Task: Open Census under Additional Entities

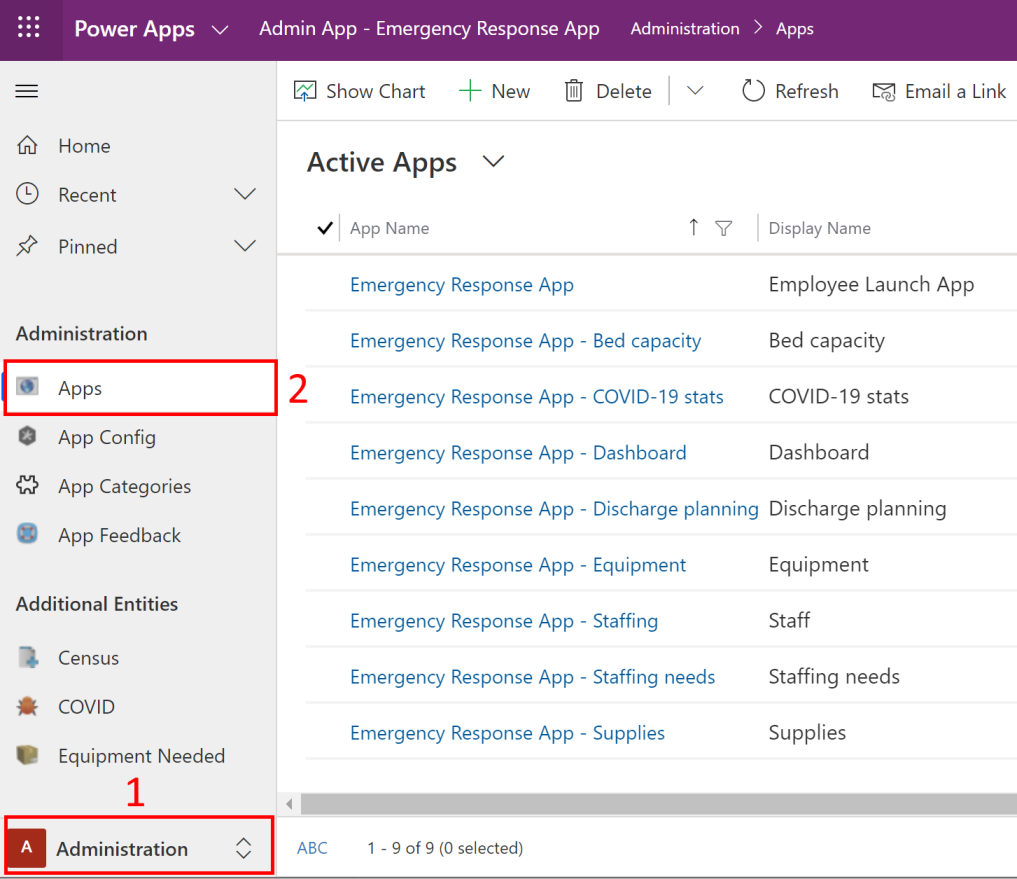Action: click(89, 658)
